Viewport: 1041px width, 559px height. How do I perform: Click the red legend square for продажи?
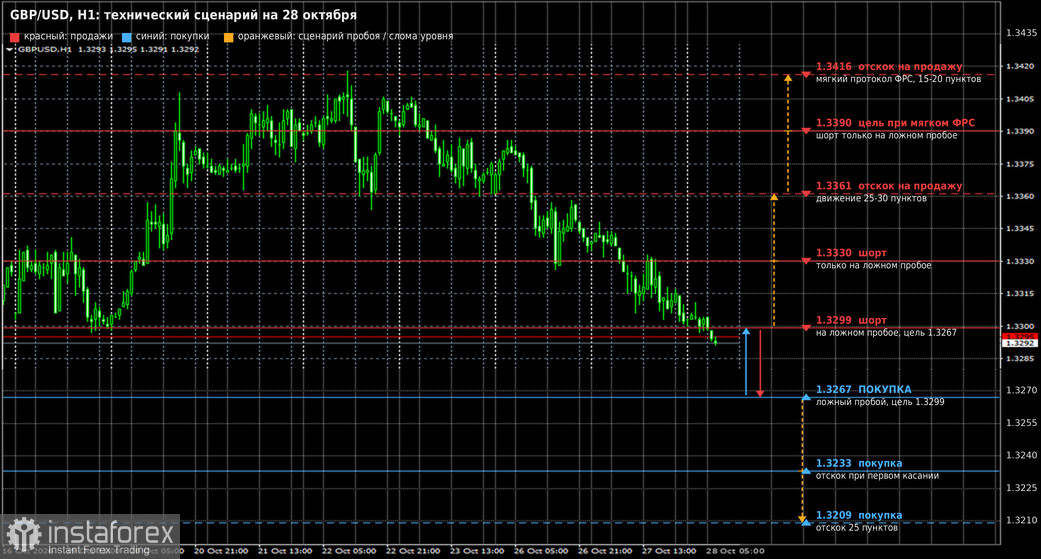click(15, 37)
